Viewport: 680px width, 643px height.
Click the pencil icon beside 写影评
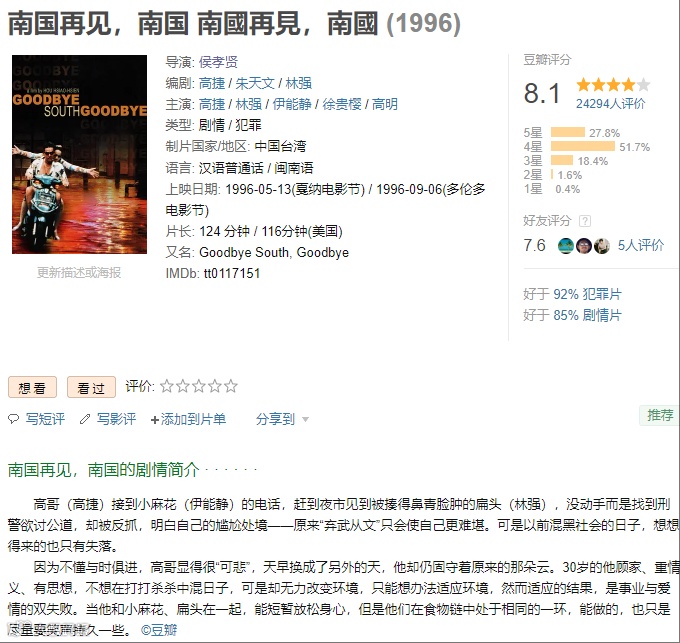point(85,419)
